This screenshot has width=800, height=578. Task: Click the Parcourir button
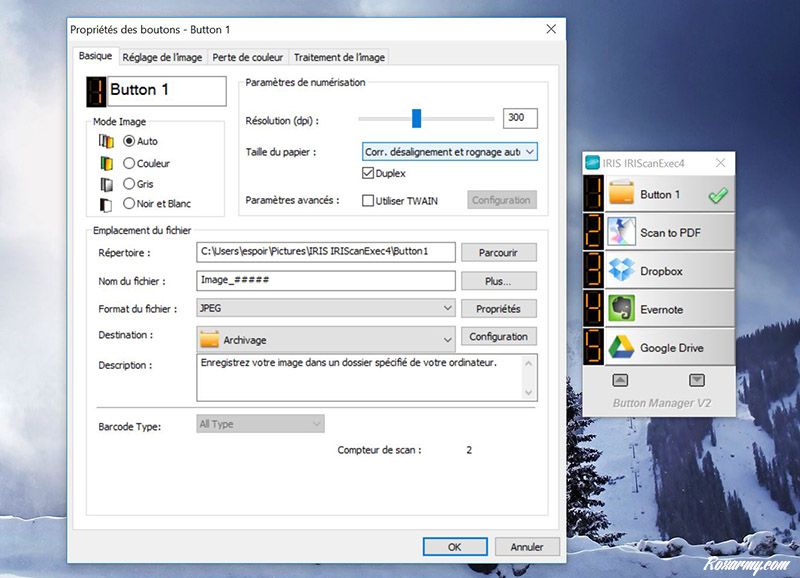coord(498,252)
